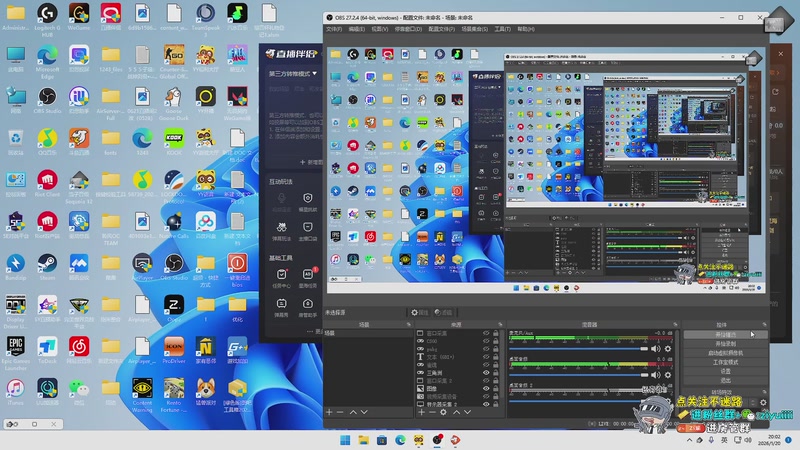The height and width of the screenshot is (450, 800).
Task: Move selected scene down with chevron
Action: tap(364, 412)
